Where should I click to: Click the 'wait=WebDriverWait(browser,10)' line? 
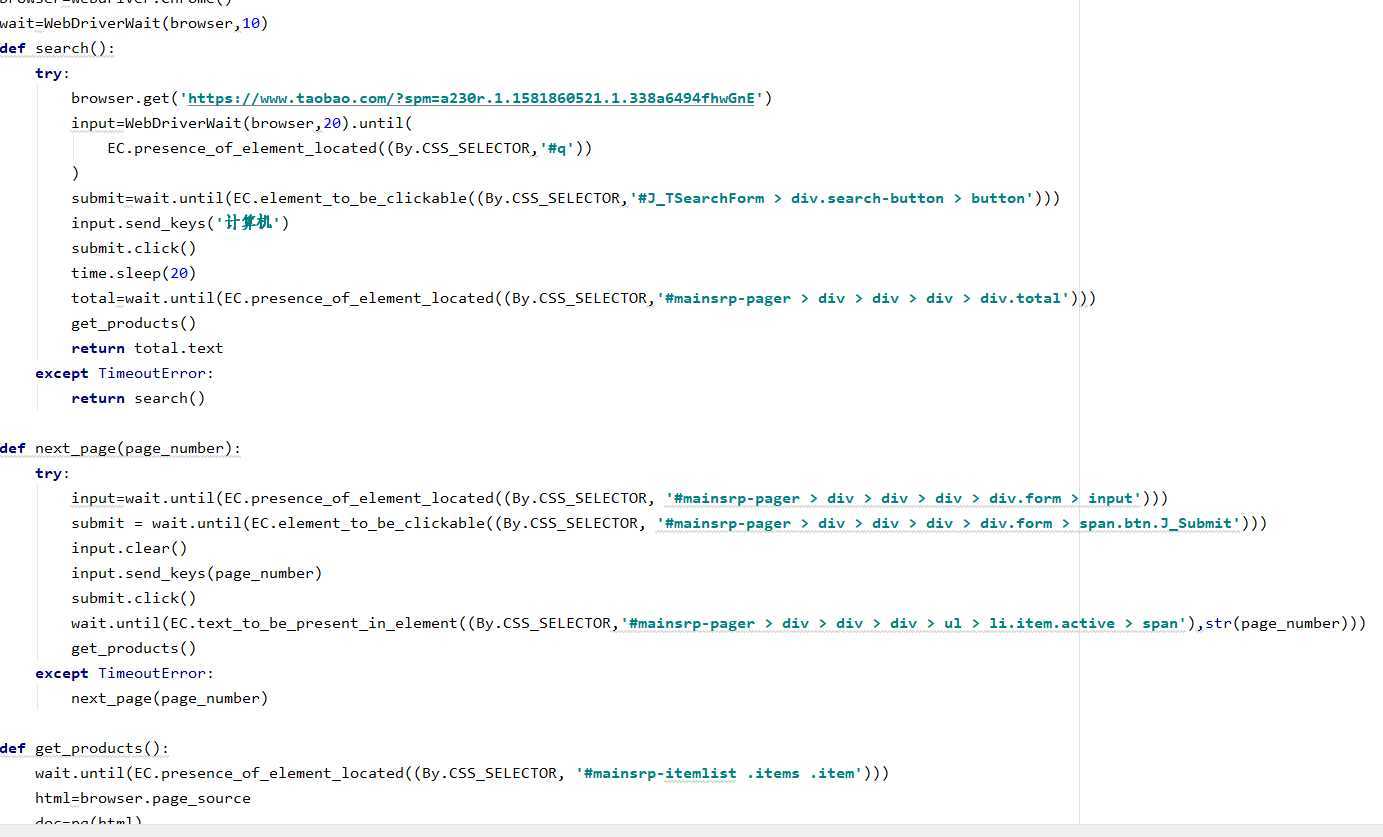tap(134, 23)
